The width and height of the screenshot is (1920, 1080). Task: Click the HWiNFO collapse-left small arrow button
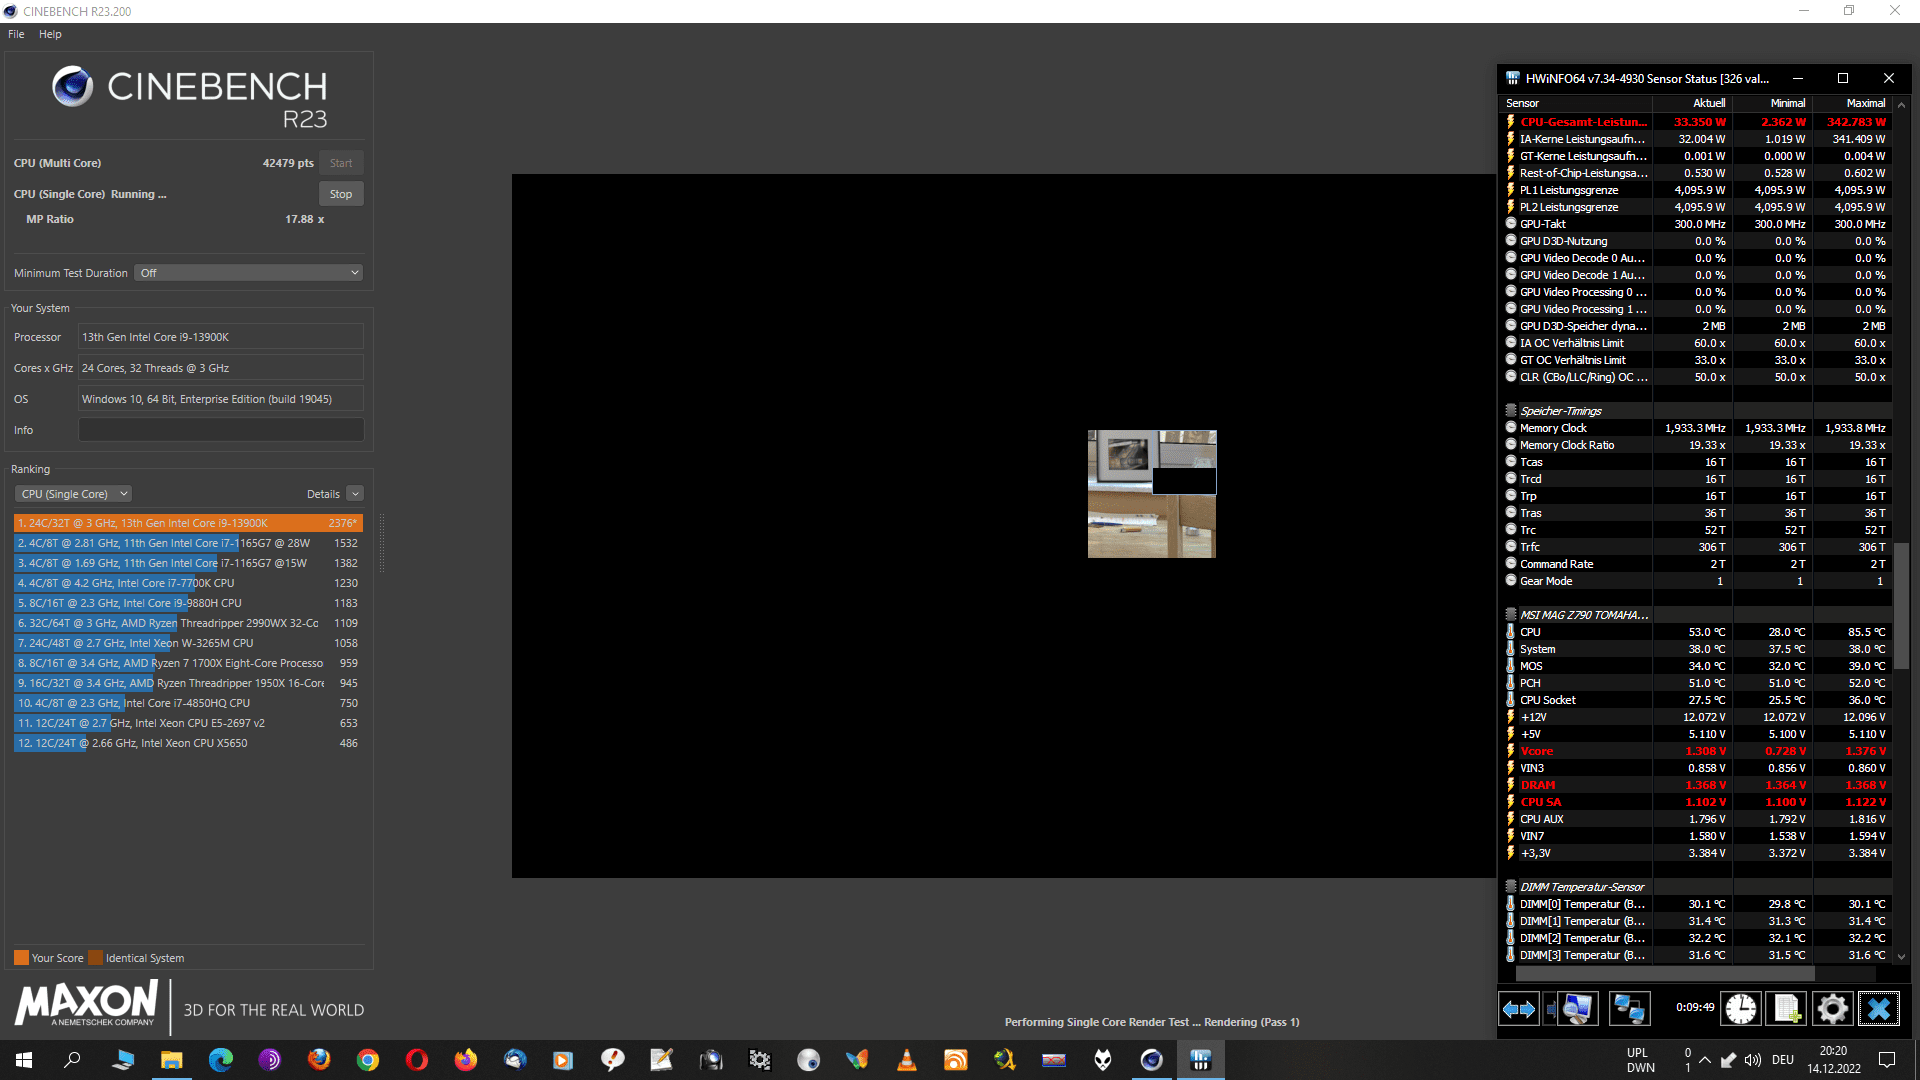(x=1550, y=1009)
